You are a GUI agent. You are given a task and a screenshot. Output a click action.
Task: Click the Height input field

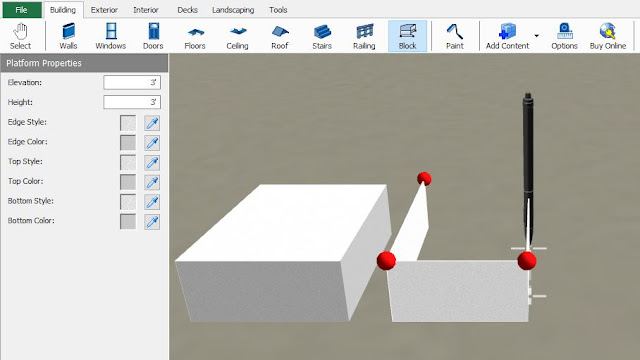point(132,102)
